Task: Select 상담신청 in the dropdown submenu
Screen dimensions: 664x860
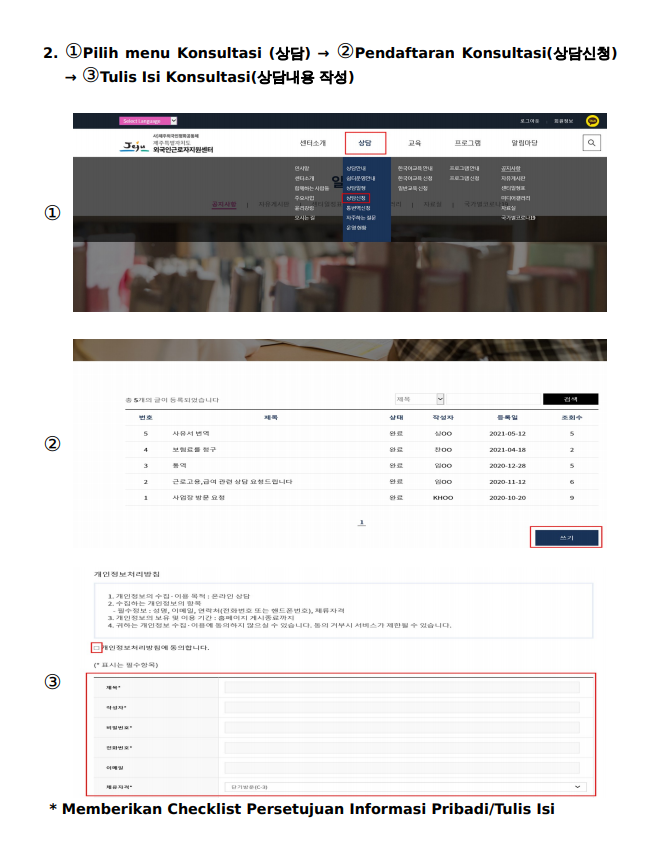Action: coord(357,198)
